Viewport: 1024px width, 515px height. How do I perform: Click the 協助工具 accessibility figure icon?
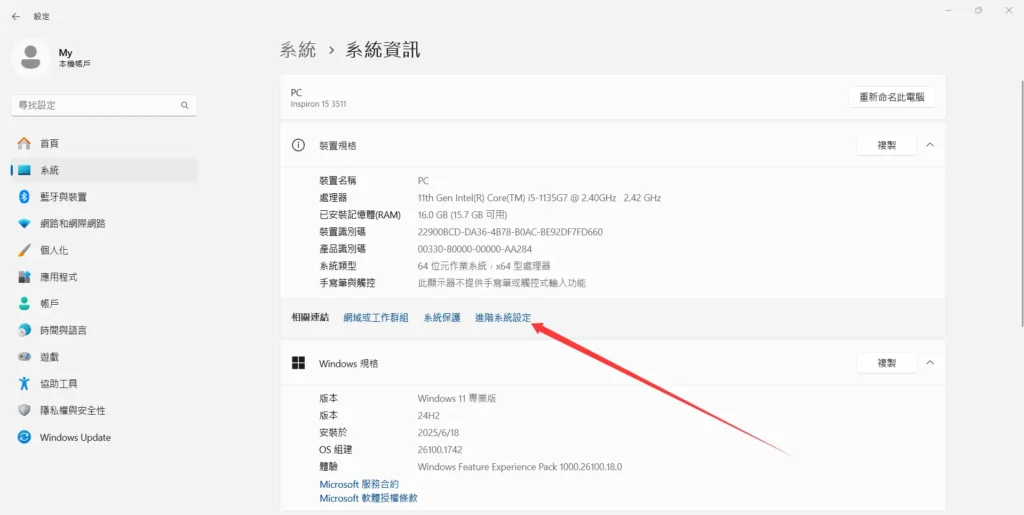pyautogui.click(x=24, y=384)
